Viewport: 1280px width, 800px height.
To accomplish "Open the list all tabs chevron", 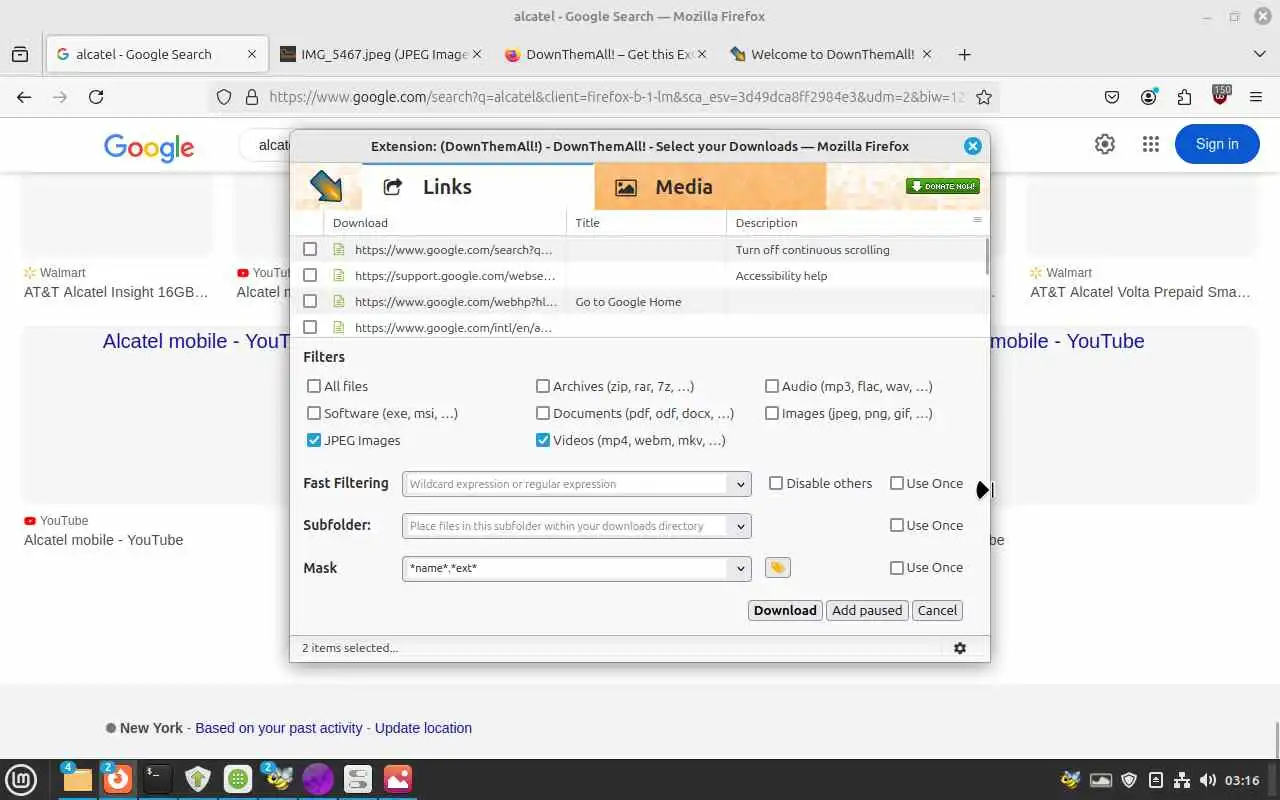I will [1259, 54].
